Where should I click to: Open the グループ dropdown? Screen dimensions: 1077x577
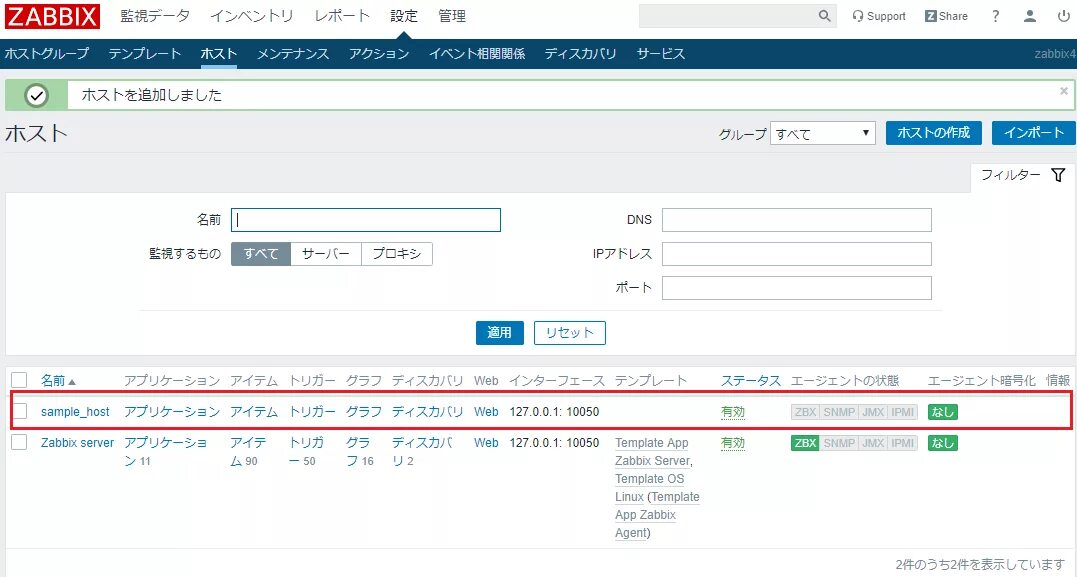(x=822, y=133)
